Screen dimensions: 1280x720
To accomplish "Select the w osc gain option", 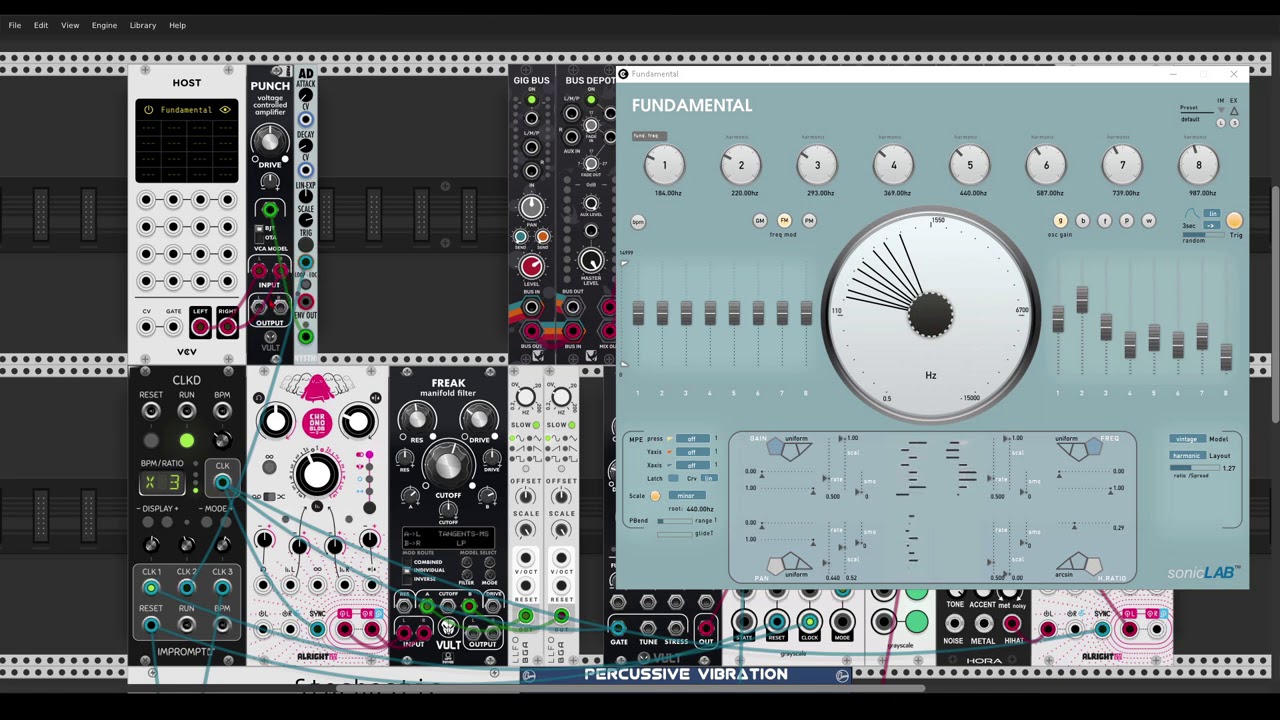I will (1149, 220).
